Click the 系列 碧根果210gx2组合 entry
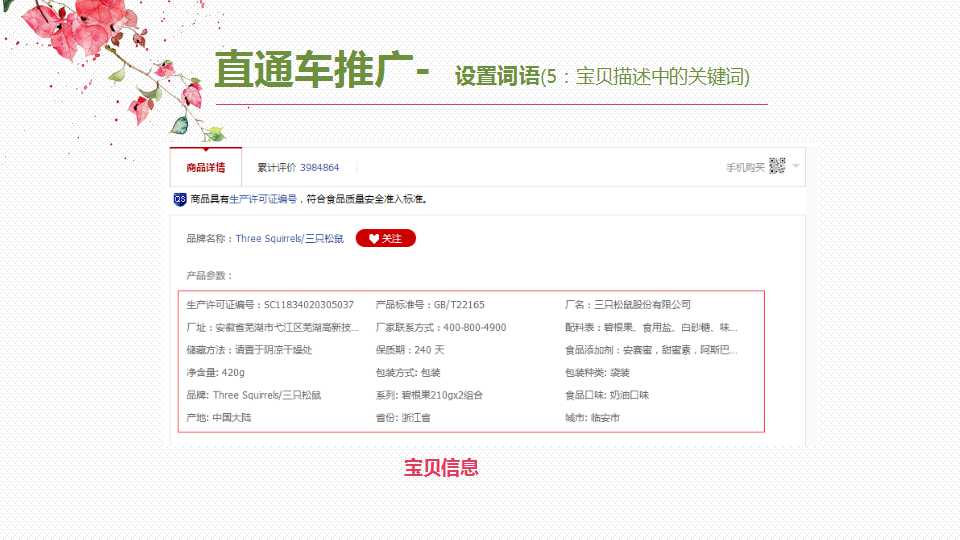Image resolution: width=960 pixels, height=540 pixels. [429, 395]
